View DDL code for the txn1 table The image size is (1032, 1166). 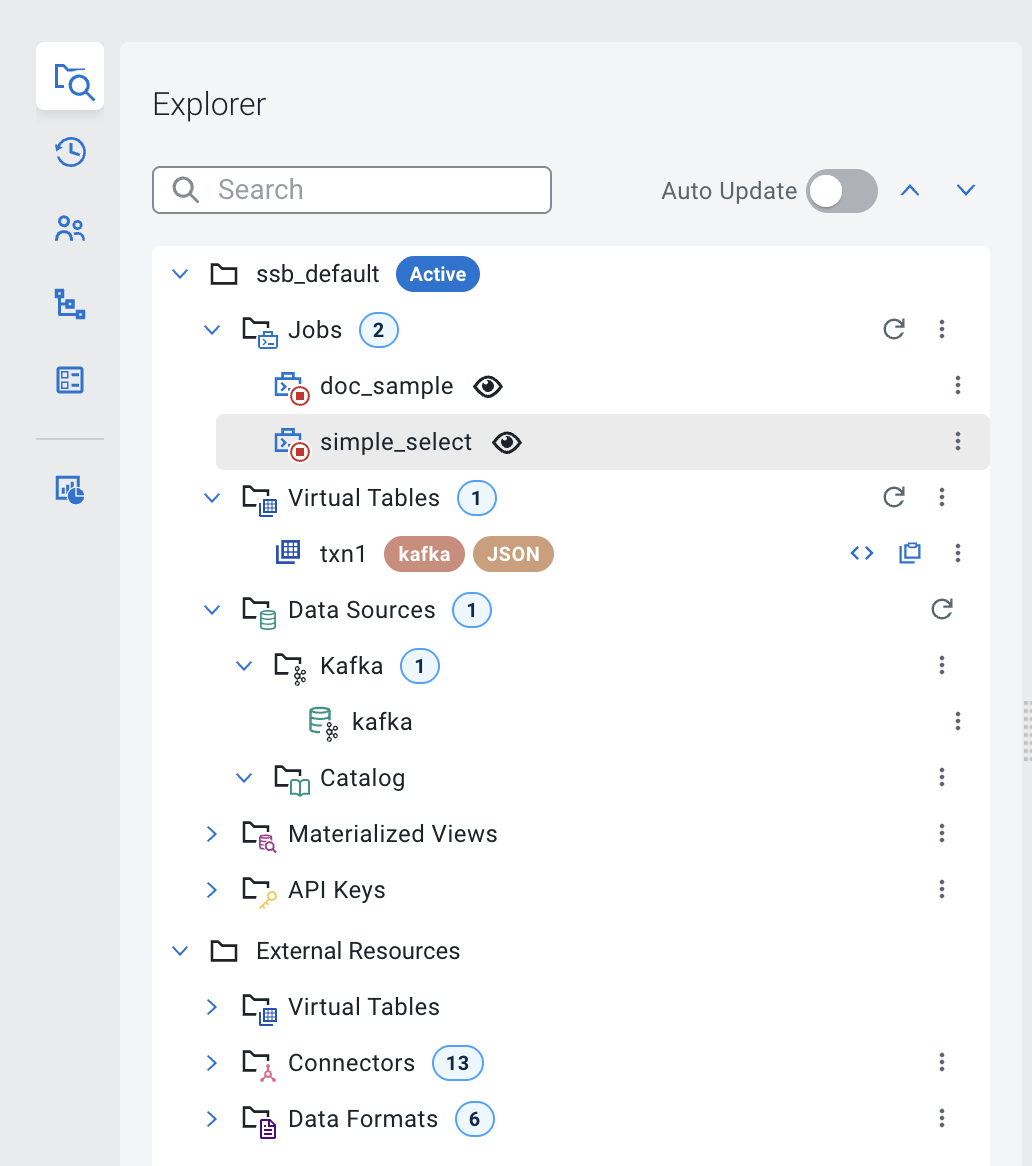861,552
